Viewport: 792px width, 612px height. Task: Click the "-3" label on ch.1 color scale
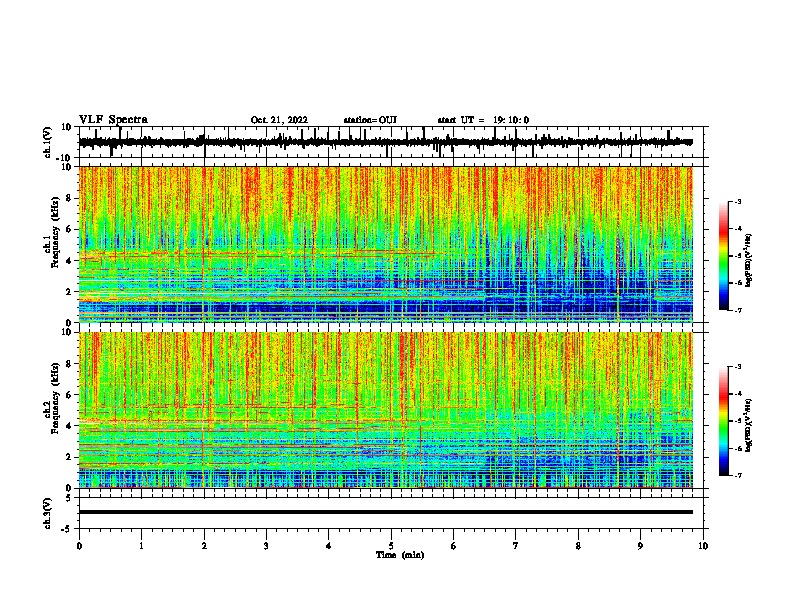coord(738,201)
